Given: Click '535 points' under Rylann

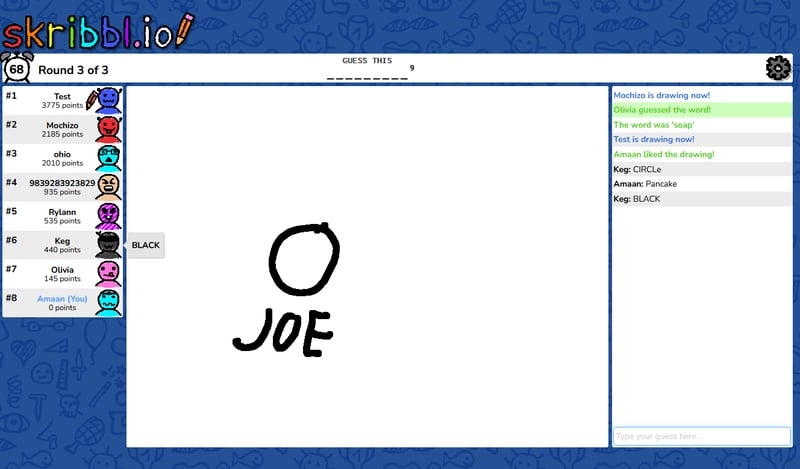Looking at the screenshot, I should pyautogui.click(x=62, y=221).
